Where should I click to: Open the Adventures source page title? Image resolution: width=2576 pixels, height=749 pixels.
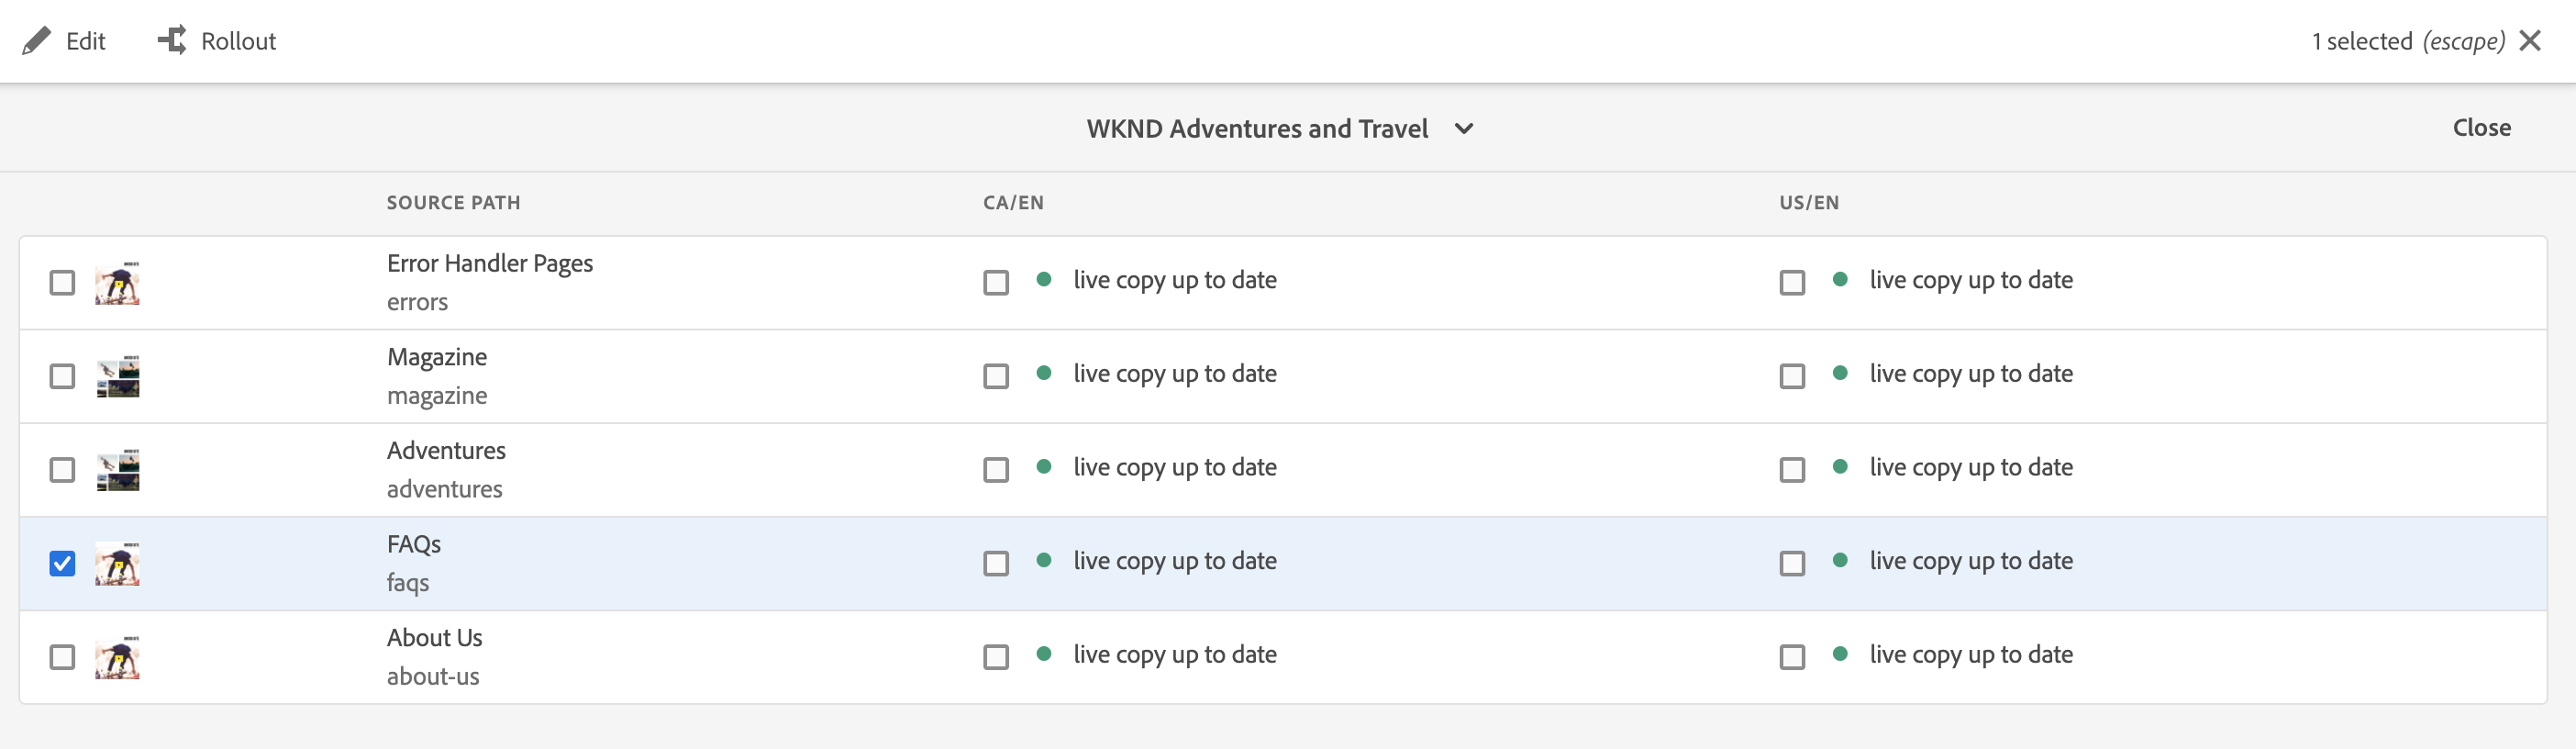[446, 451]
